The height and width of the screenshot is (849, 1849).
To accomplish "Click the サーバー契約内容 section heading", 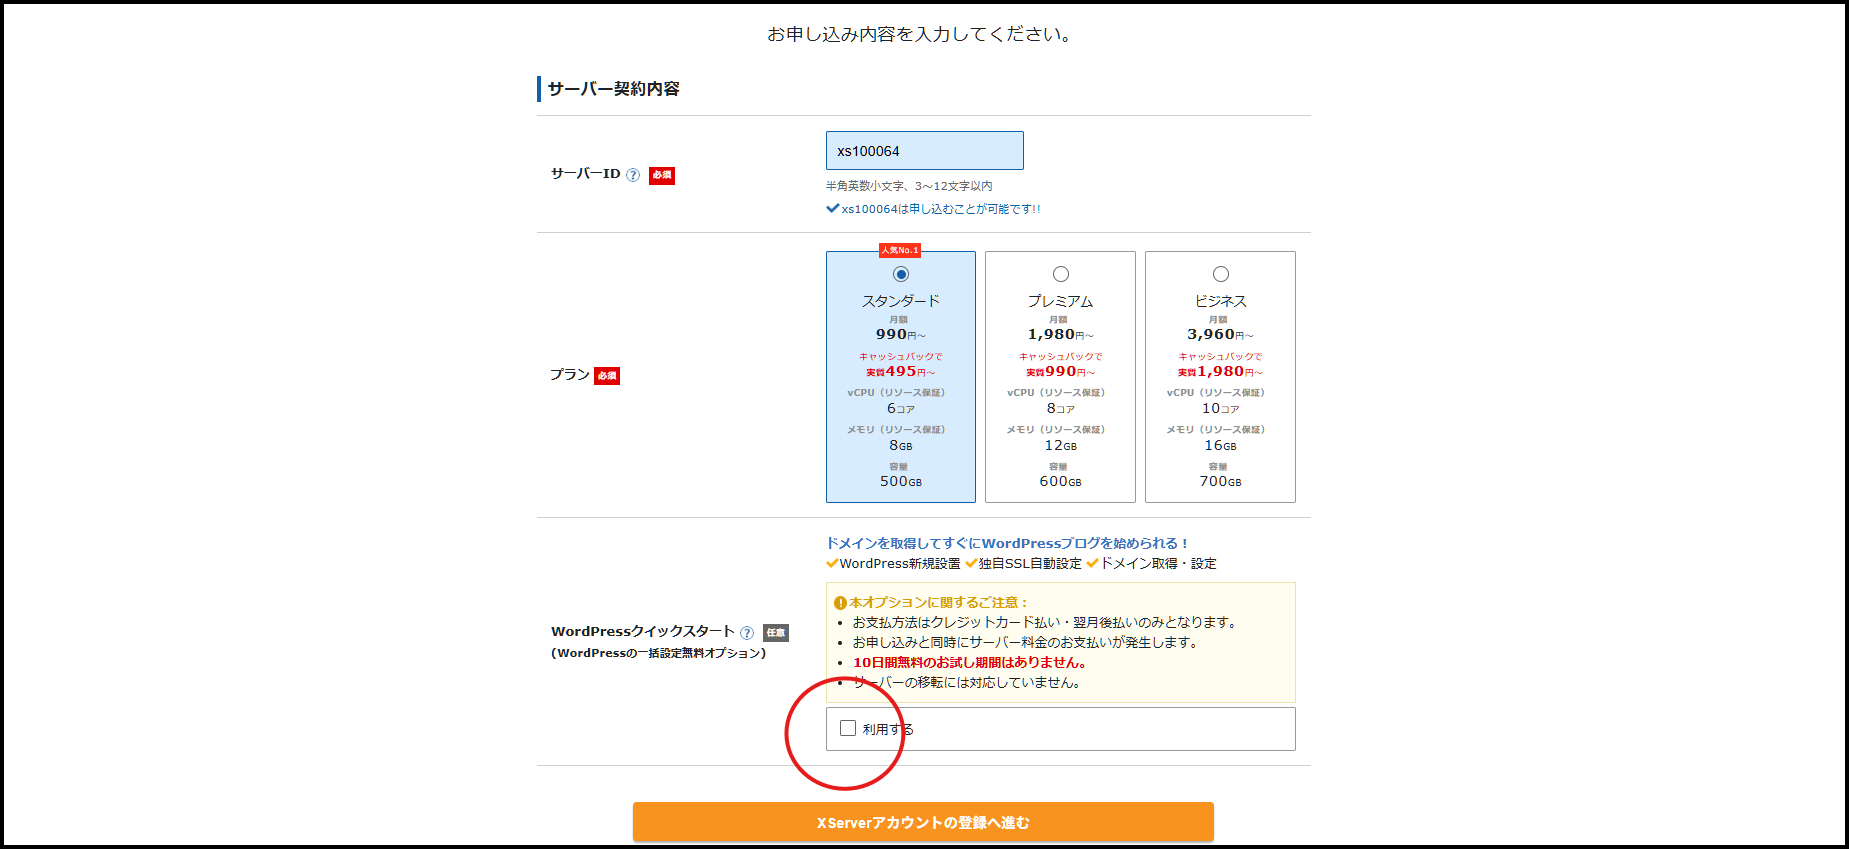I will (x=613, y=89).
